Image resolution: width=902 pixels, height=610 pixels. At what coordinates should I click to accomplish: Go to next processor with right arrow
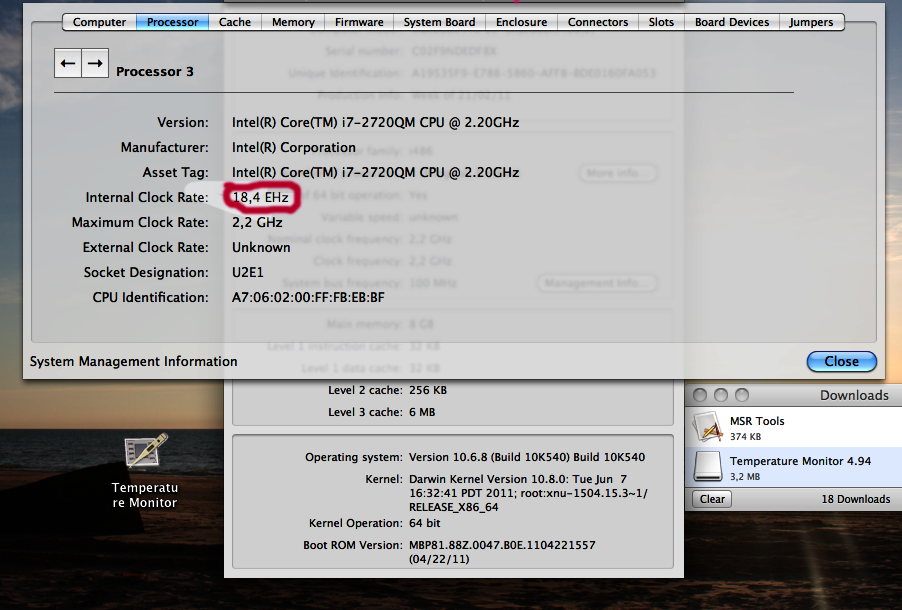coord(95,63)
